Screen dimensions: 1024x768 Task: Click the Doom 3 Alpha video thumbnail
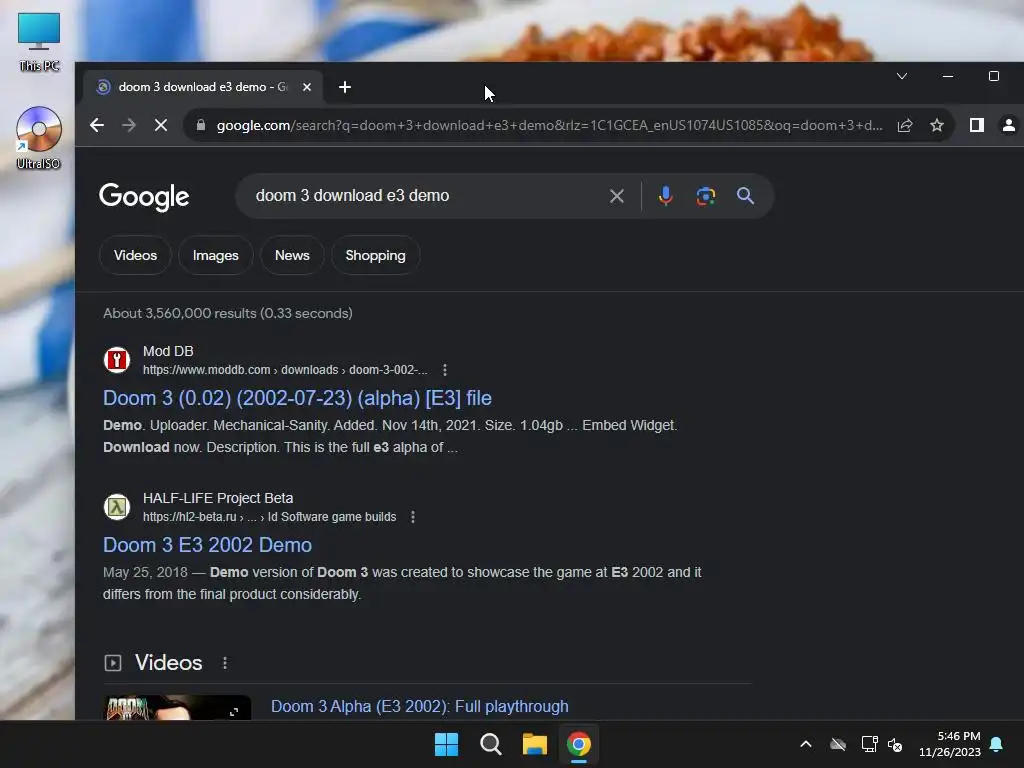(177, 708)
